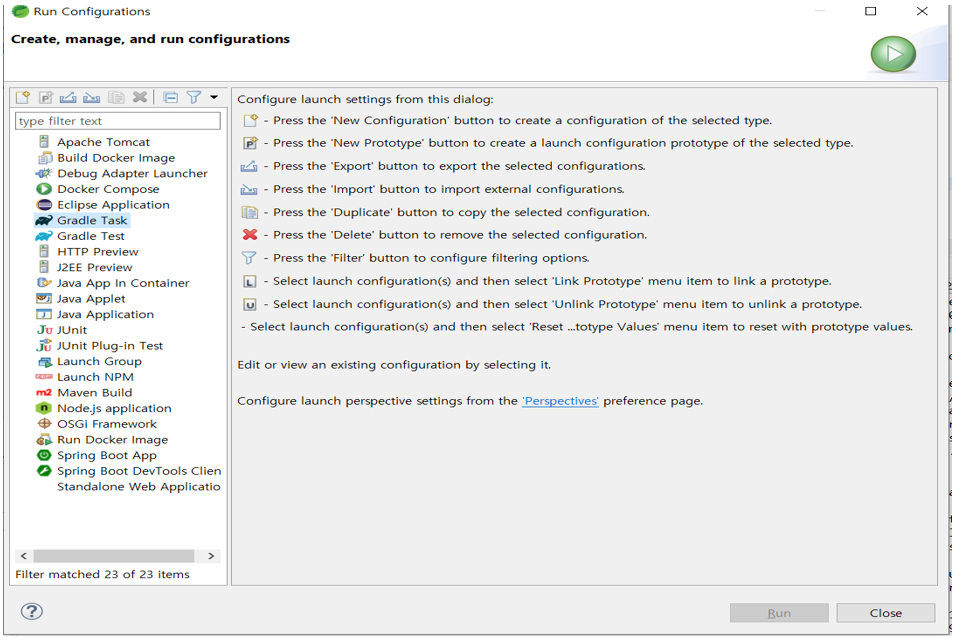This screenshot has width=958, height=643.
Task: Click the Gradle Task elephant icon
Action: coord(44,220)
